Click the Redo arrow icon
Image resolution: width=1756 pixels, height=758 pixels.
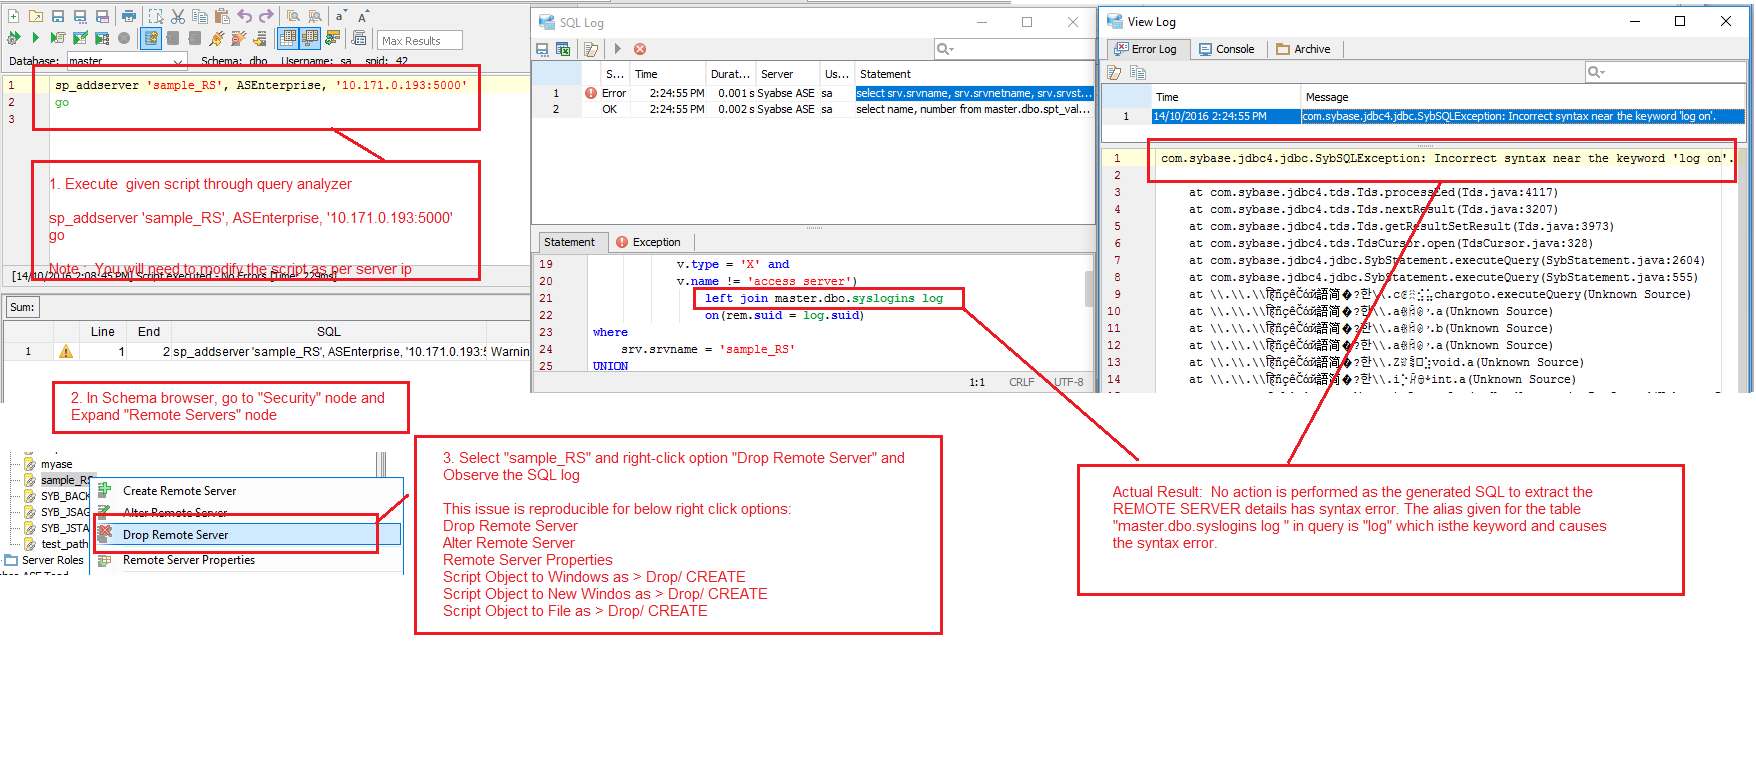[x=266, y=16]
